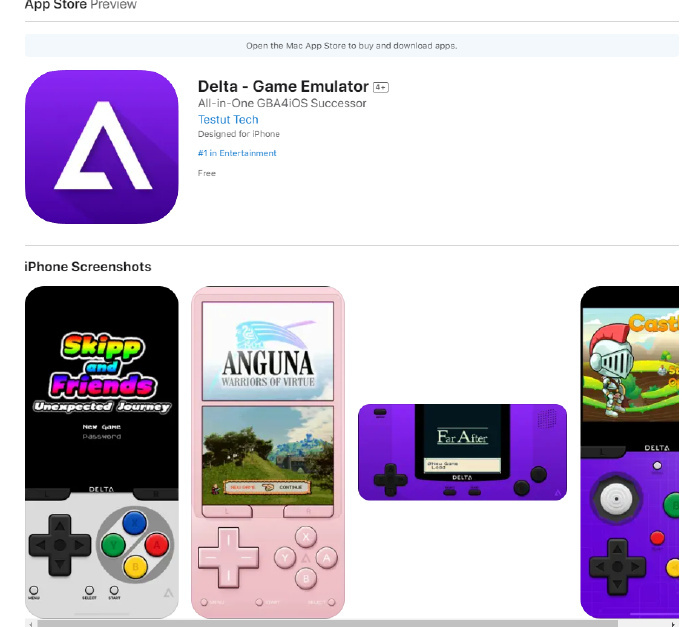Click the purple Delta app icon
The image size is (690, 627).
pyautogui.click(x=102, y=147)
